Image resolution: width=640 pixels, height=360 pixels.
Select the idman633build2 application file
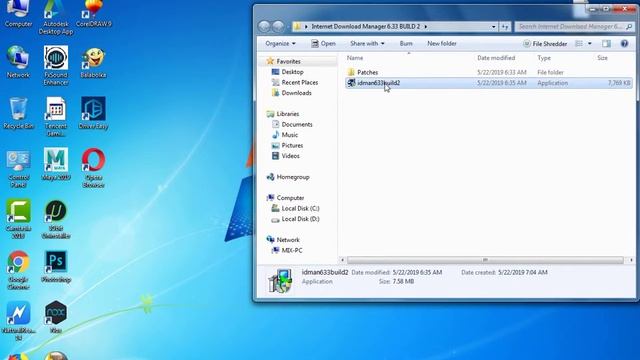(489, 83)
